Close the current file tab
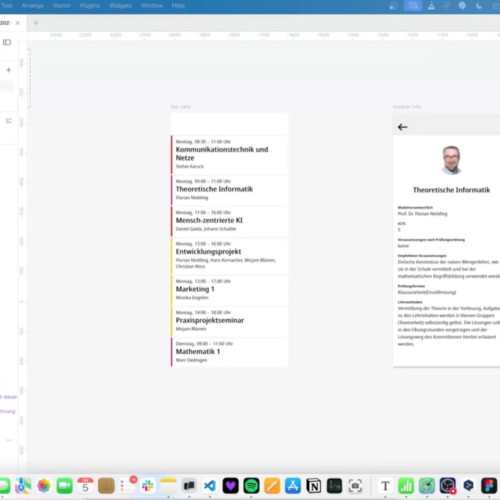 pyautogui.click(x=18, y=23)
